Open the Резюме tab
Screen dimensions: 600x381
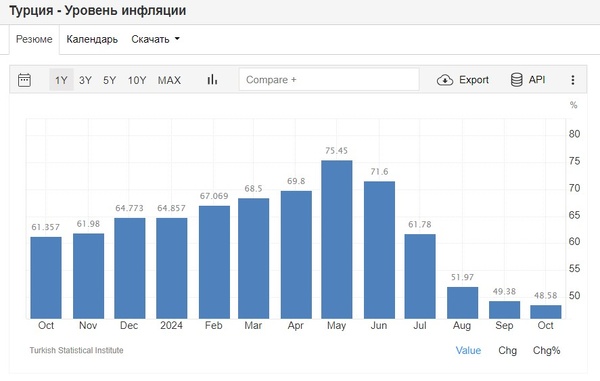coord(34,39)
